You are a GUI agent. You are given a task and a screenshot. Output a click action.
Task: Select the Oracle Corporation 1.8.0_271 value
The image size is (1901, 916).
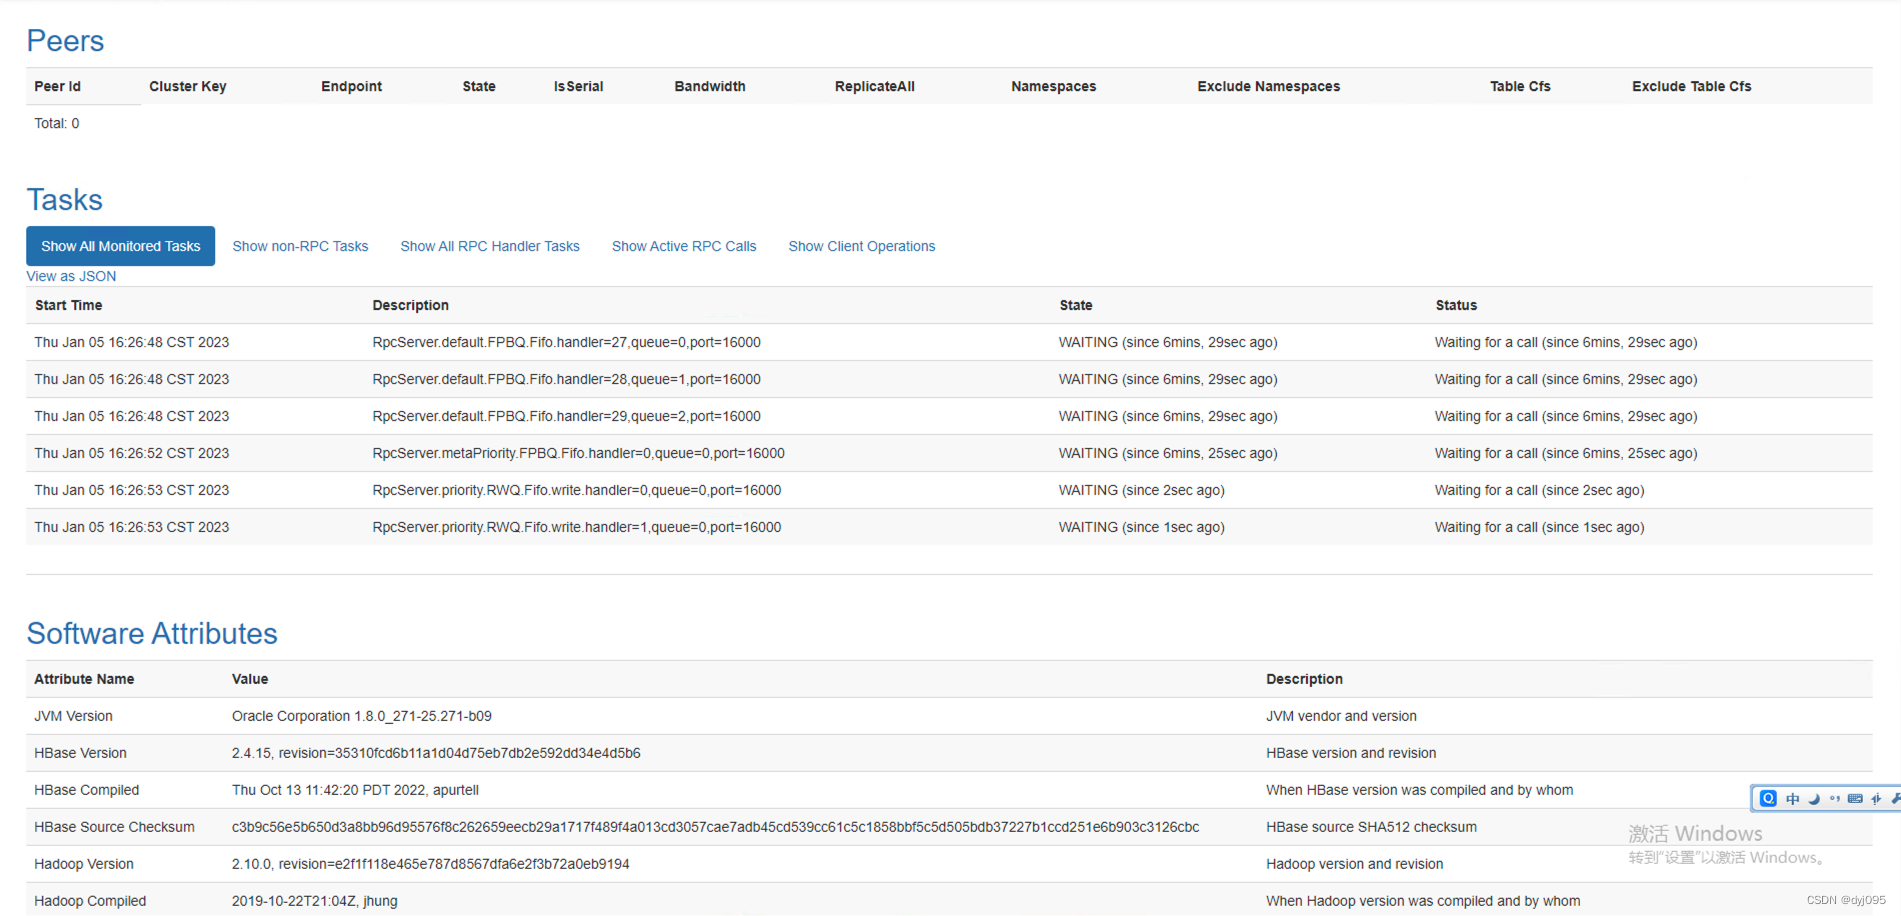(361, 716)
